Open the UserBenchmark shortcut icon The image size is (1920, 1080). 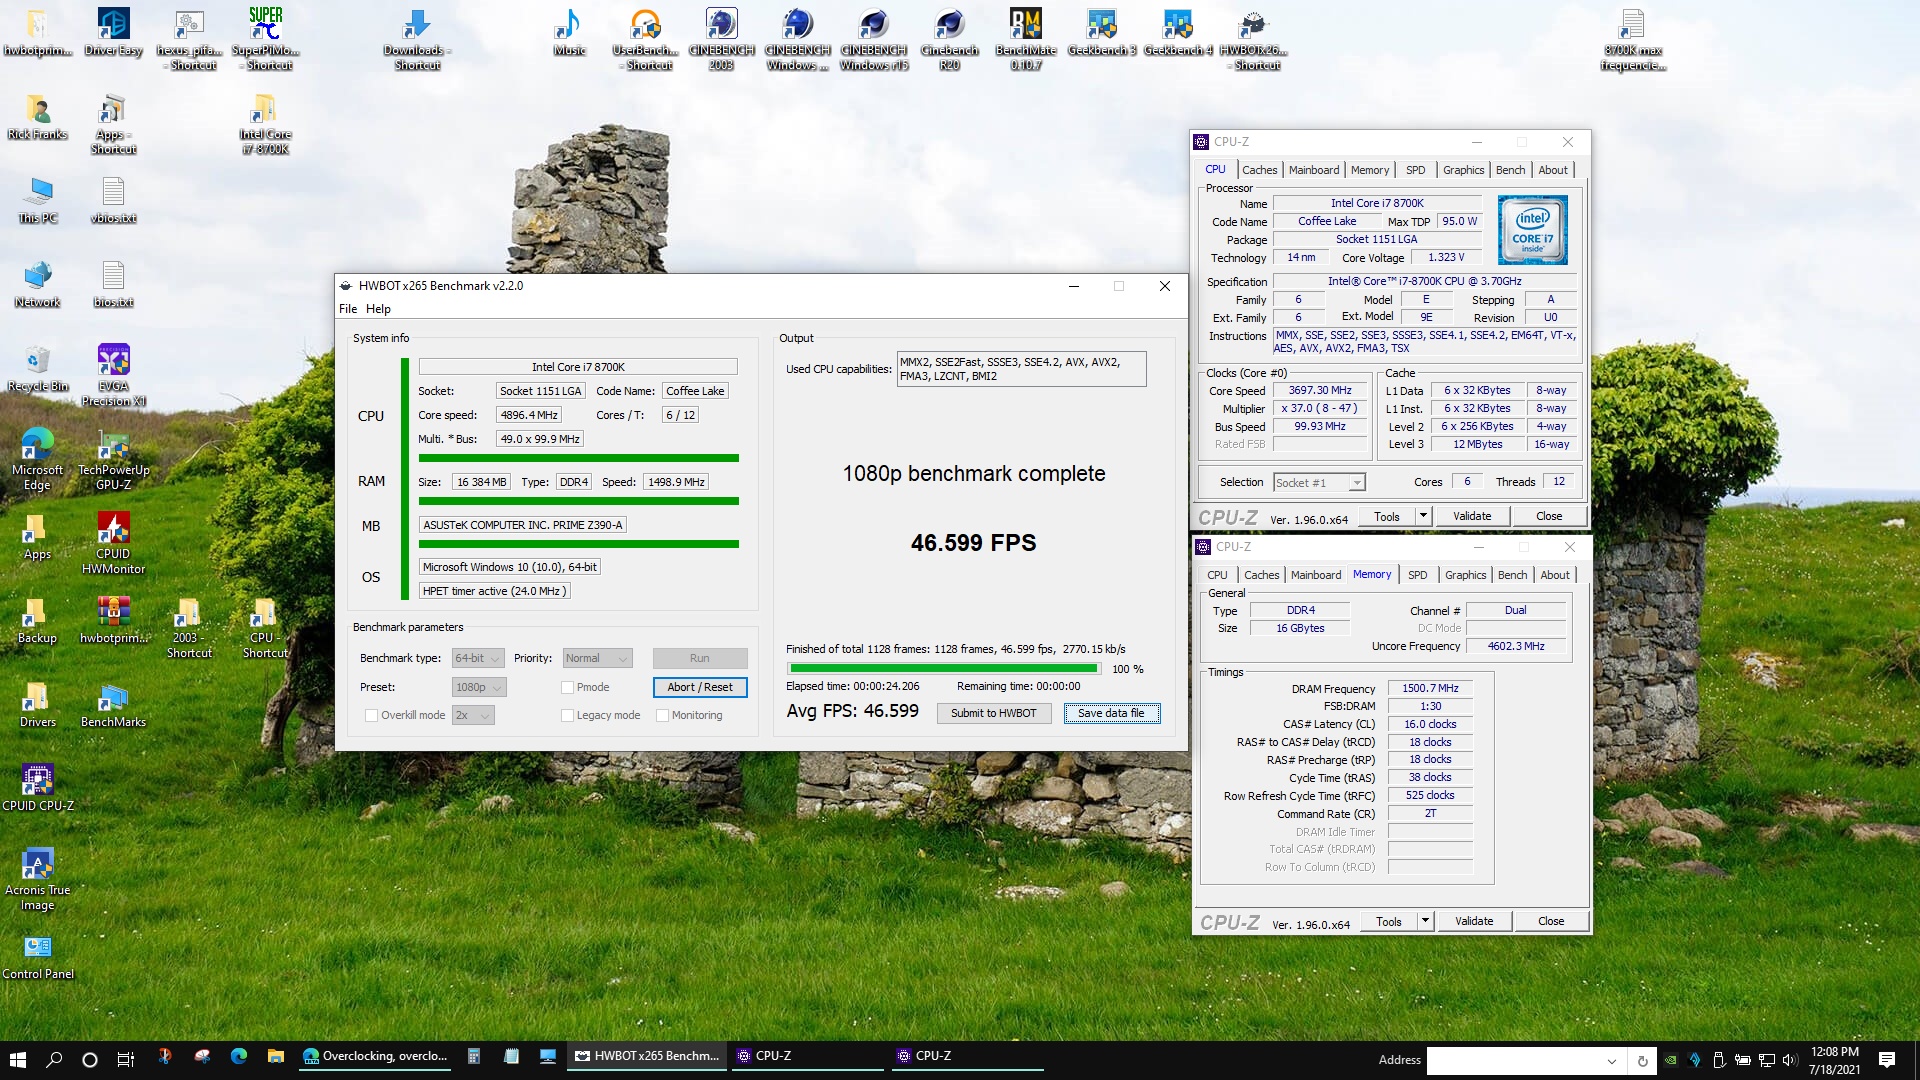click(x=645, y=38)
